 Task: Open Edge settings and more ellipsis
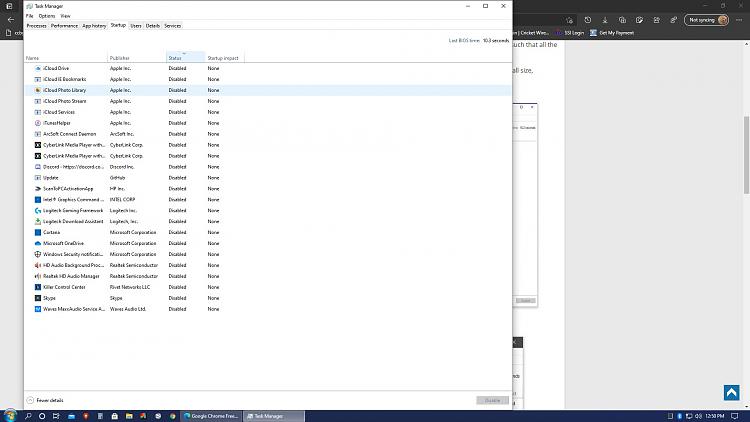tap(739, 20)
